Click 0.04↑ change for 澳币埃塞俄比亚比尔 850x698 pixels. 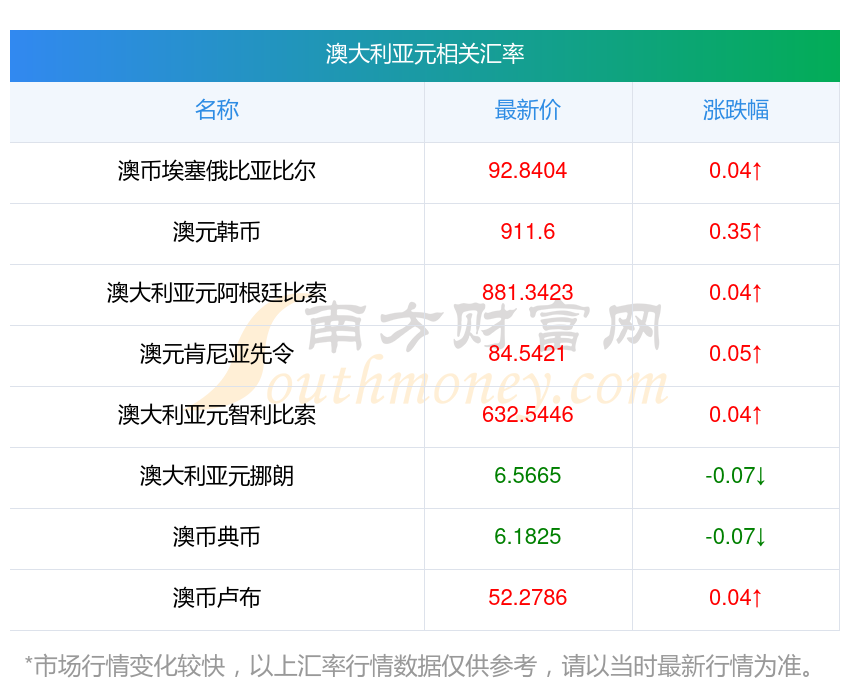pyautogui.click(x=736, y=171)
